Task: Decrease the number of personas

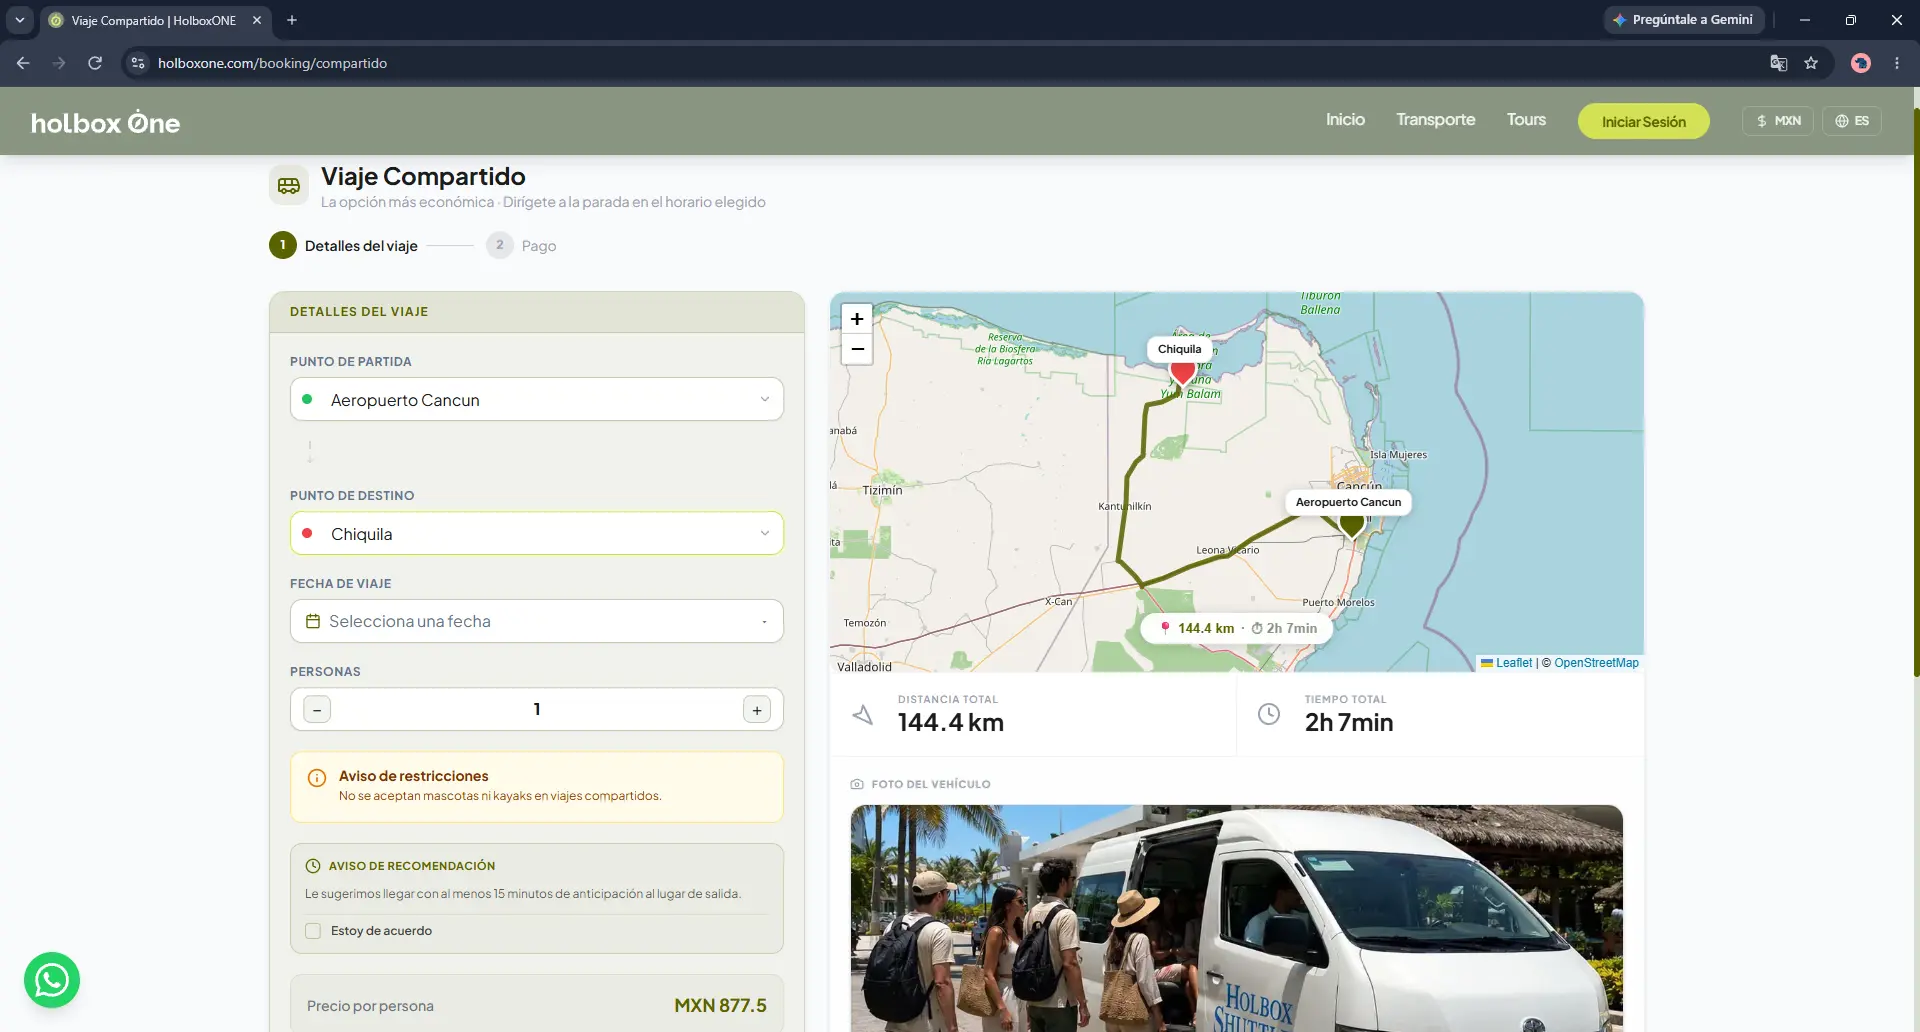Action: pos(317,710)
